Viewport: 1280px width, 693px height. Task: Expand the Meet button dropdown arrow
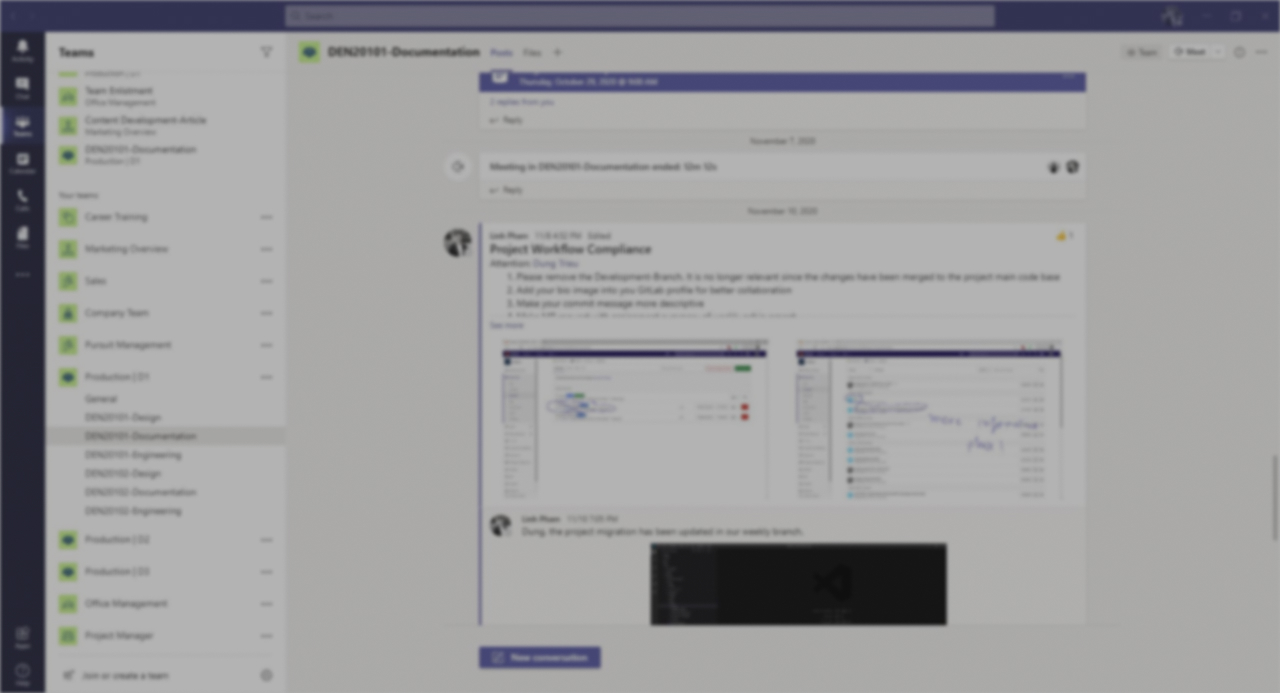(x=1217, y=52)
